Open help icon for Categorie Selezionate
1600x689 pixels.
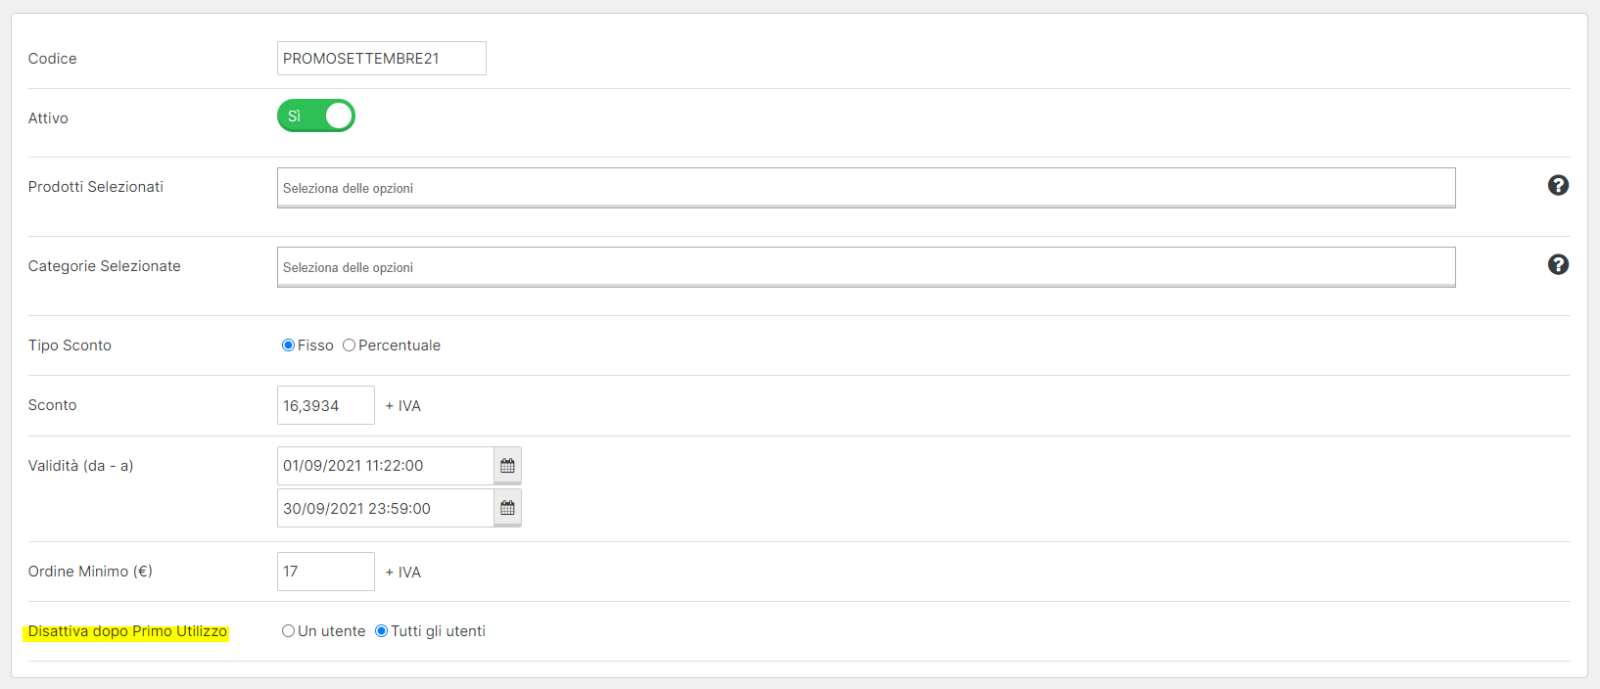click(1558, 264)
